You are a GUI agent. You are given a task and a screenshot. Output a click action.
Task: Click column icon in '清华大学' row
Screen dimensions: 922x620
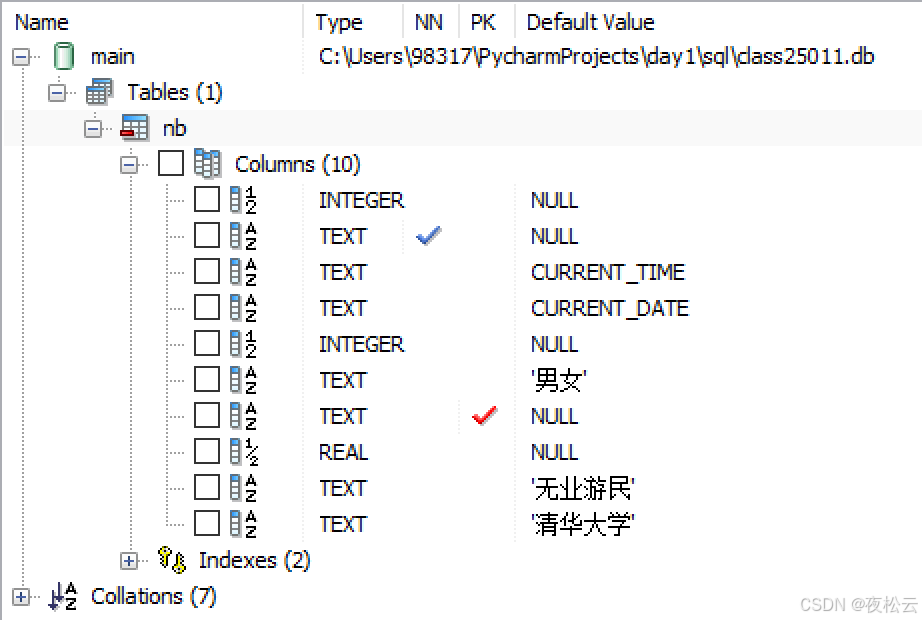pyautogui.click(x=243, y=524)
